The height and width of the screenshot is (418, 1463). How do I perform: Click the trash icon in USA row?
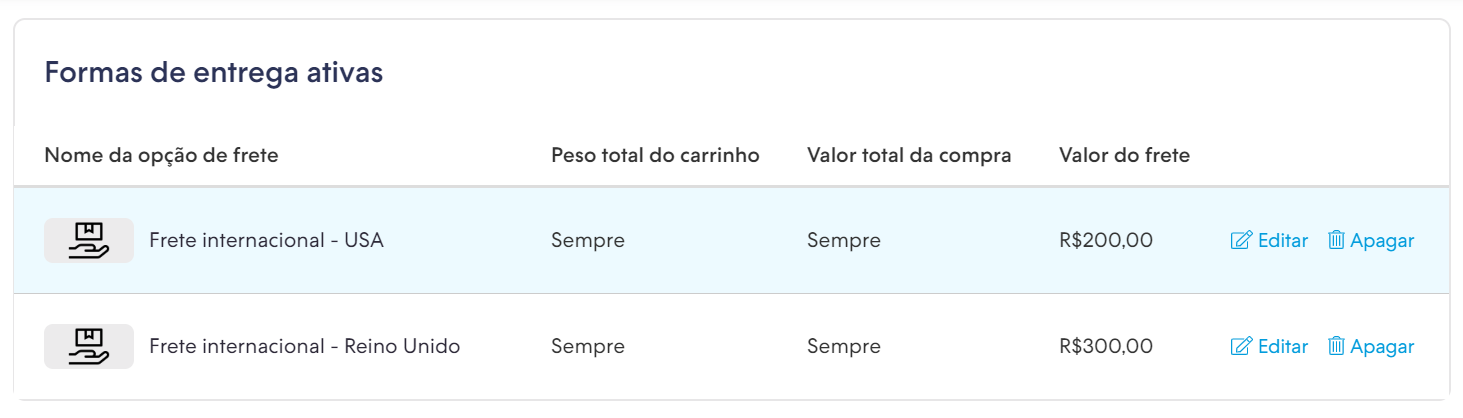[x=1336, y=240]
